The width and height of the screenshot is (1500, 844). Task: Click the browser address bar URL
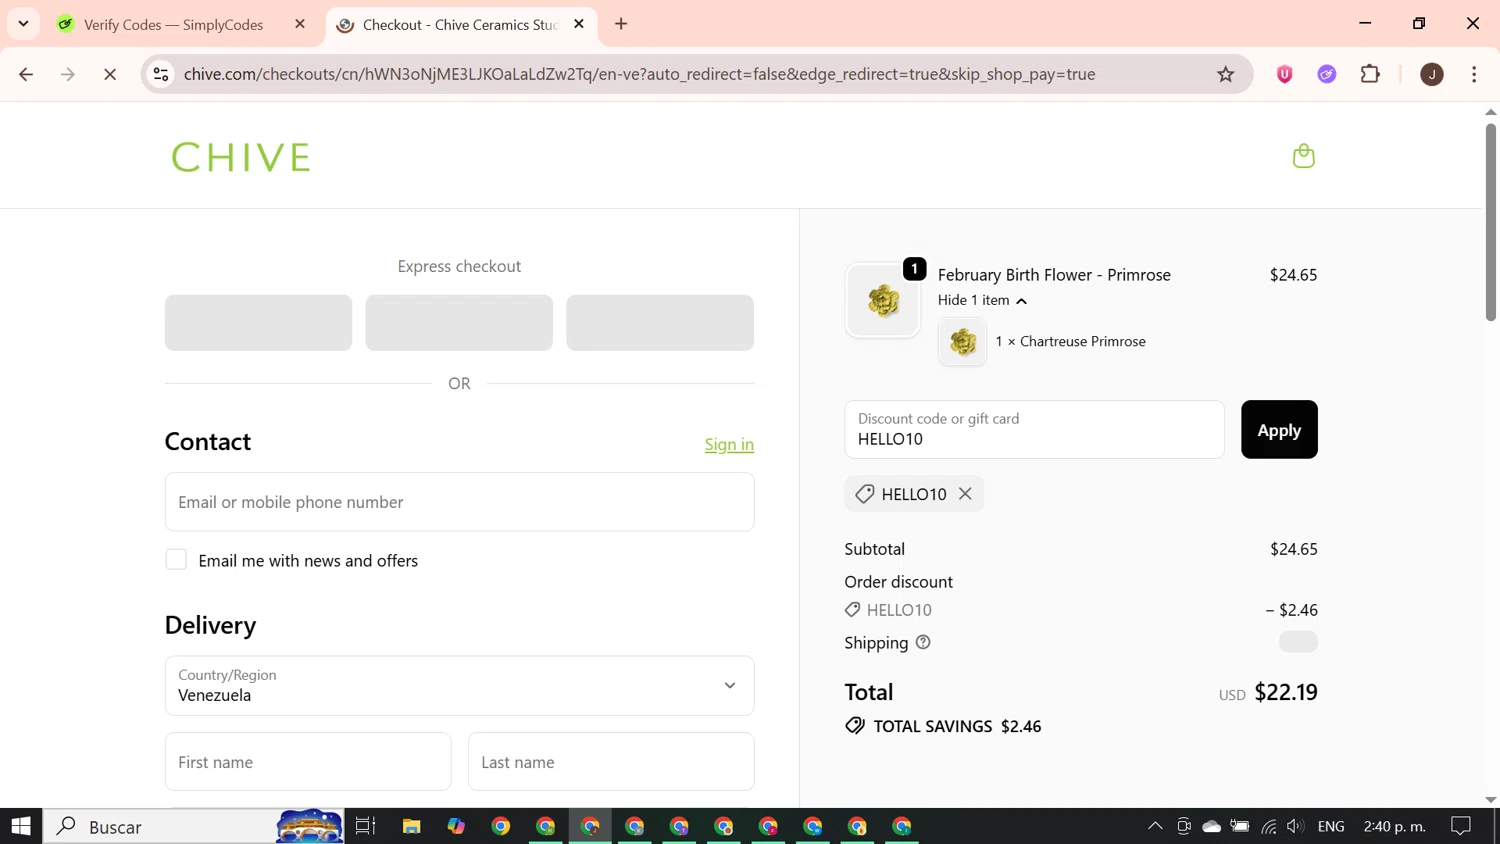[x=640, y=74]
